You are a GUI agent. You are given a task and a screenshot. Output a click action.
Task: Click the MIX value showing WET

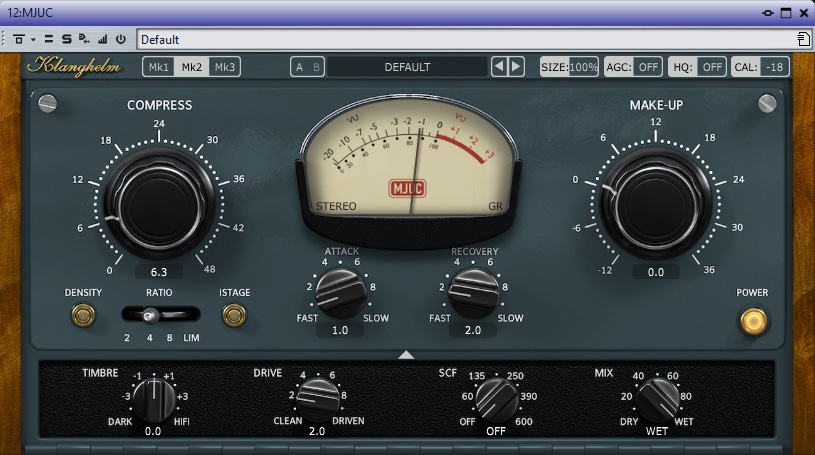click(x=657, y=431)
